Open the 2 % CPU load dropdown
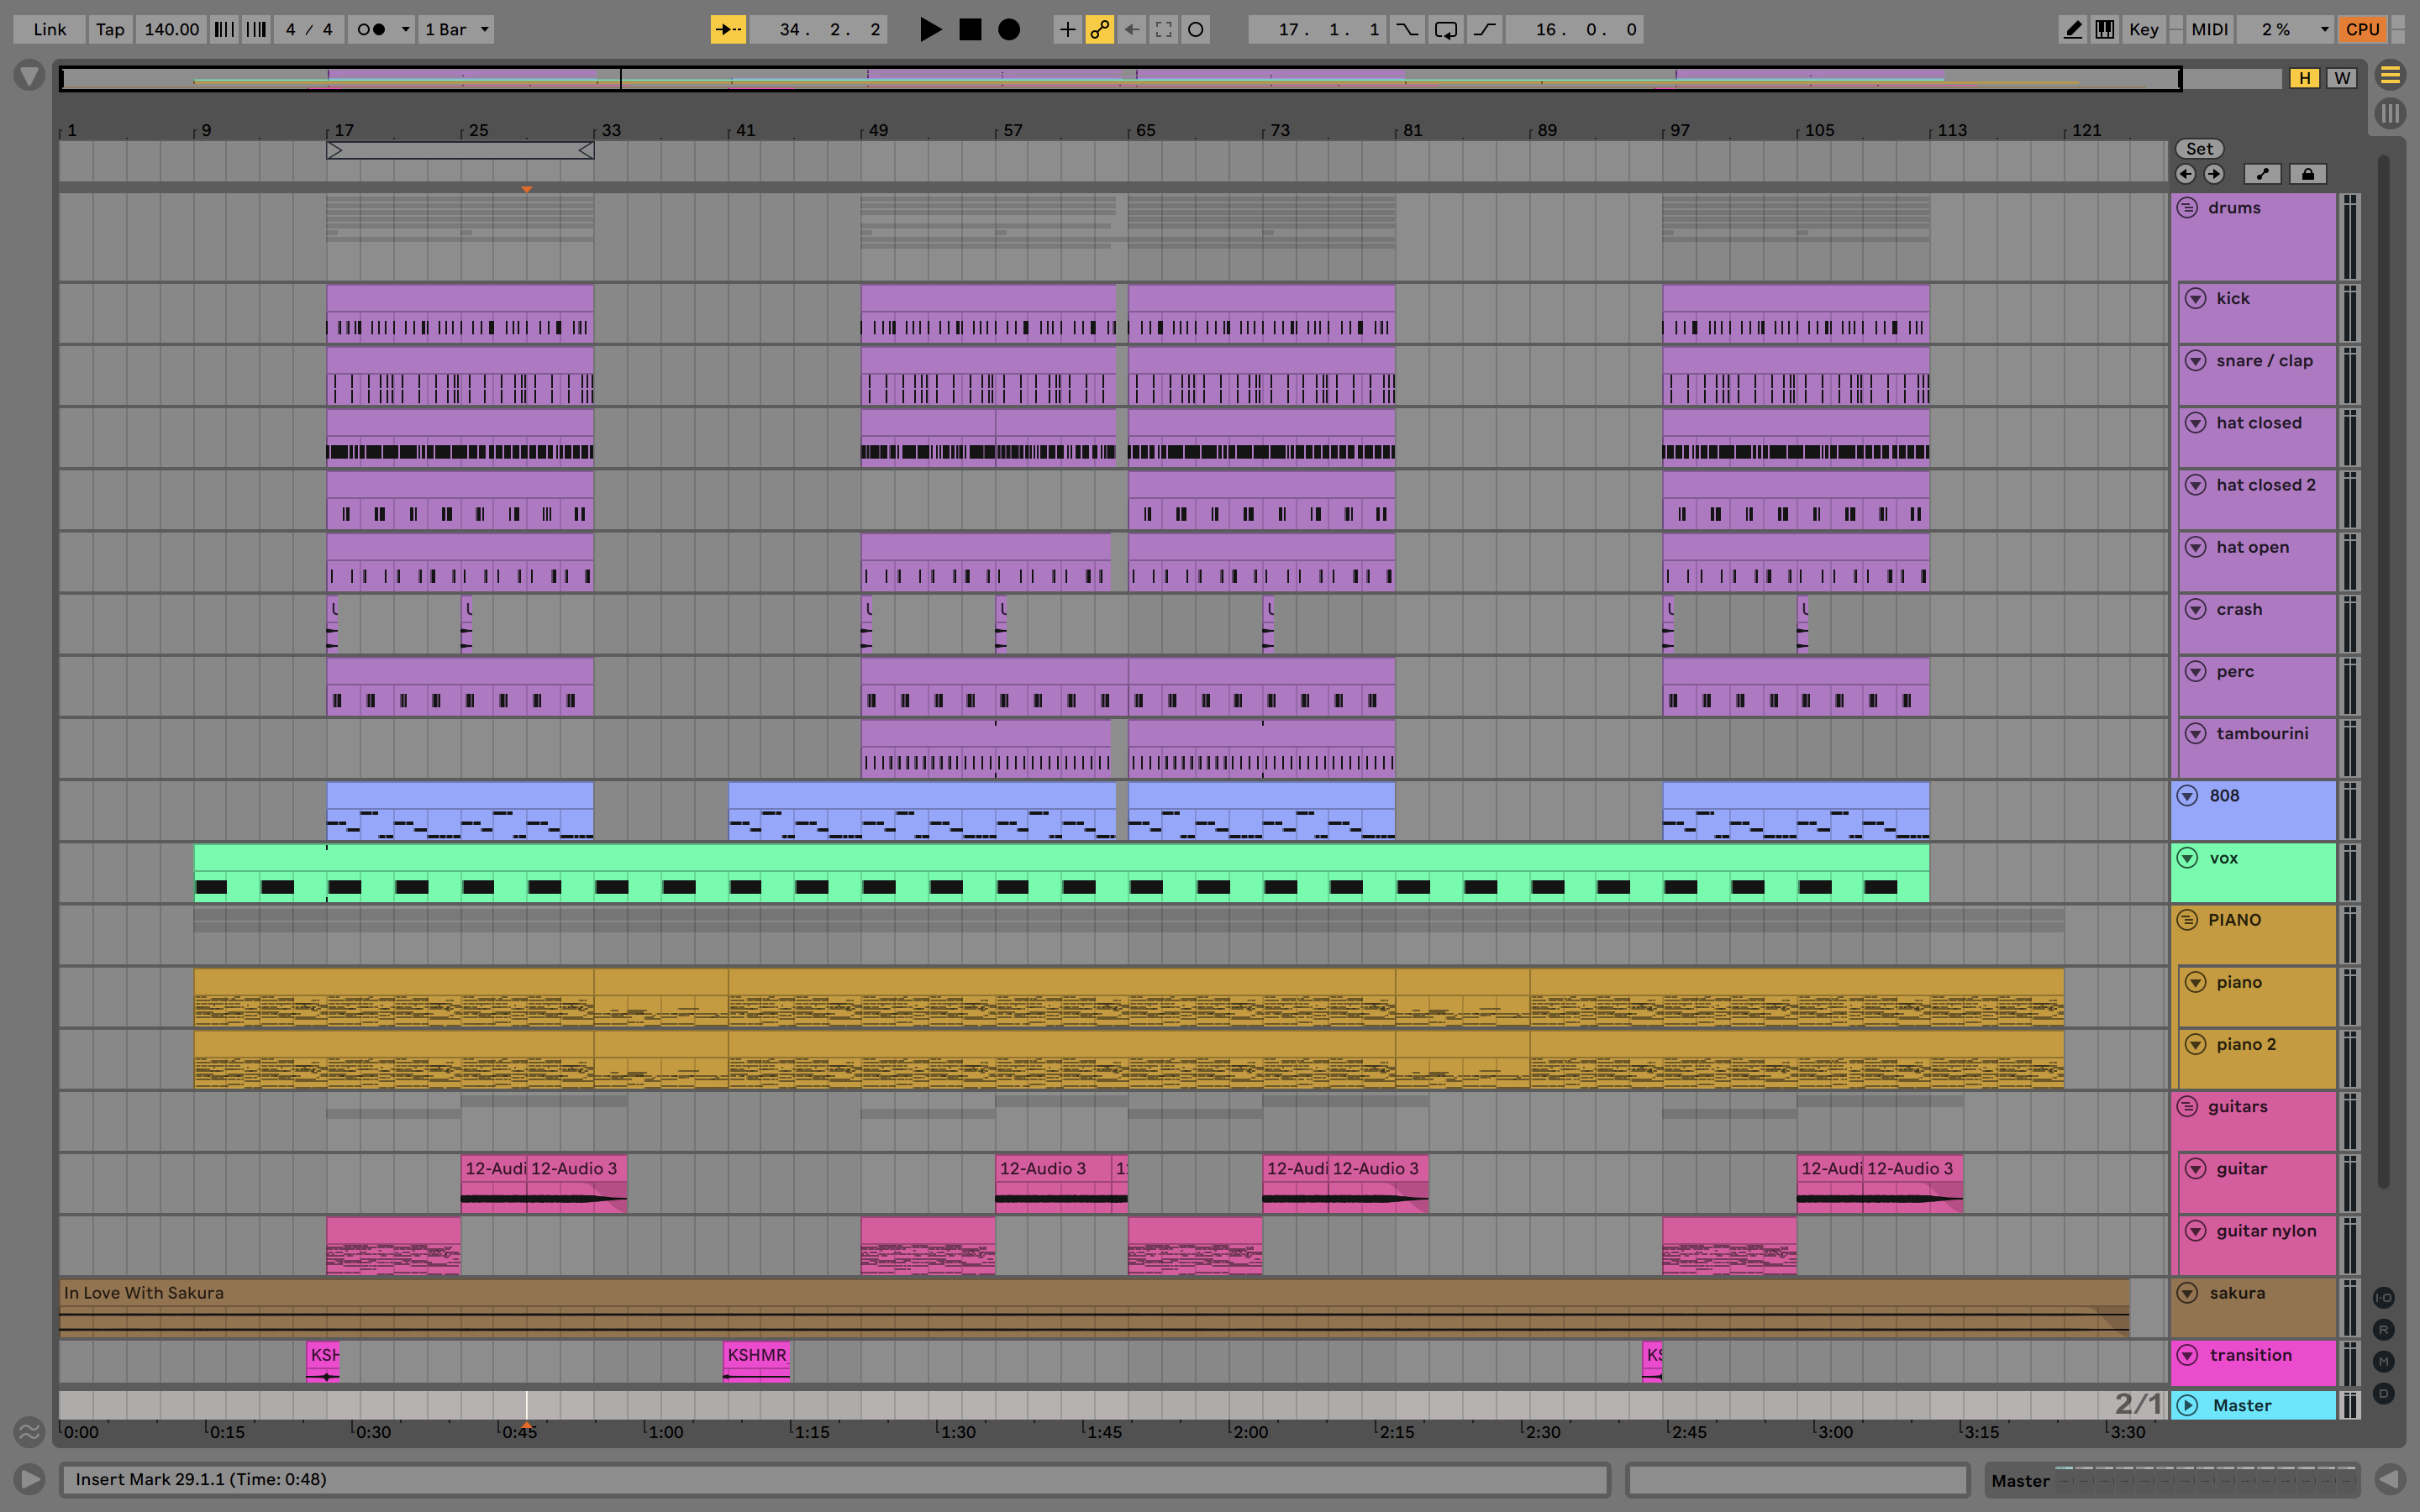This screenshot has width=2420, height=1512. [x=2285, y=29]
